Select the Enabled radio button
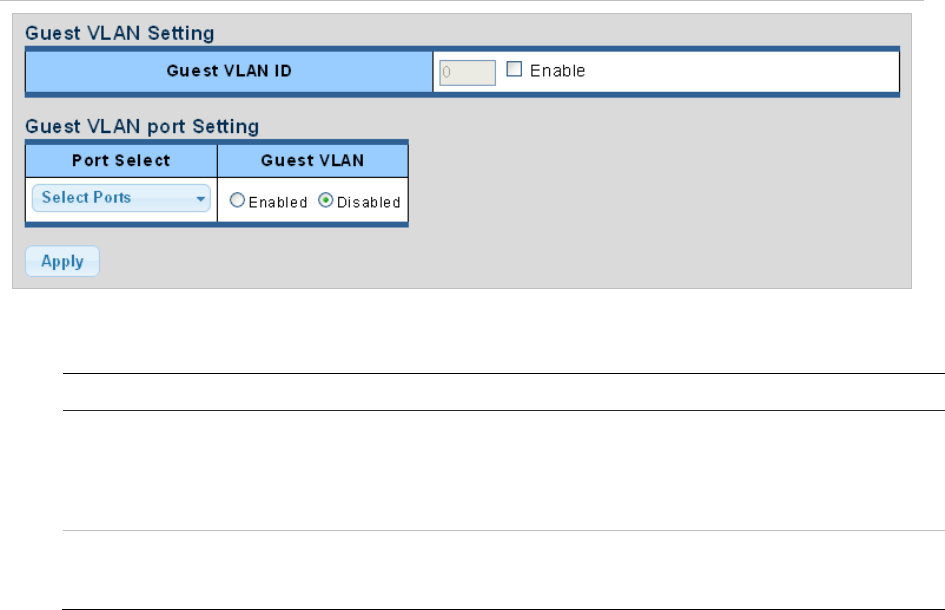945x610 pixels. 237,201
